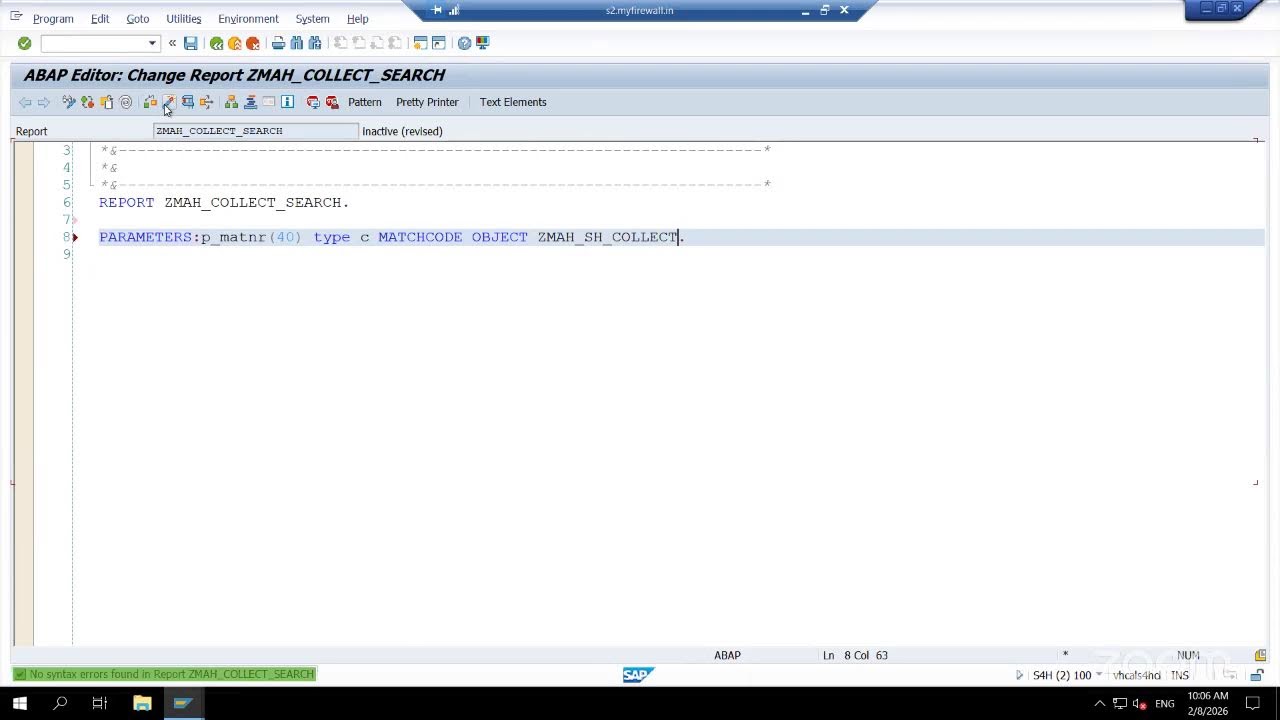
Task: Expand the command field history dropdown arrow
Action: tap(153, 43)
